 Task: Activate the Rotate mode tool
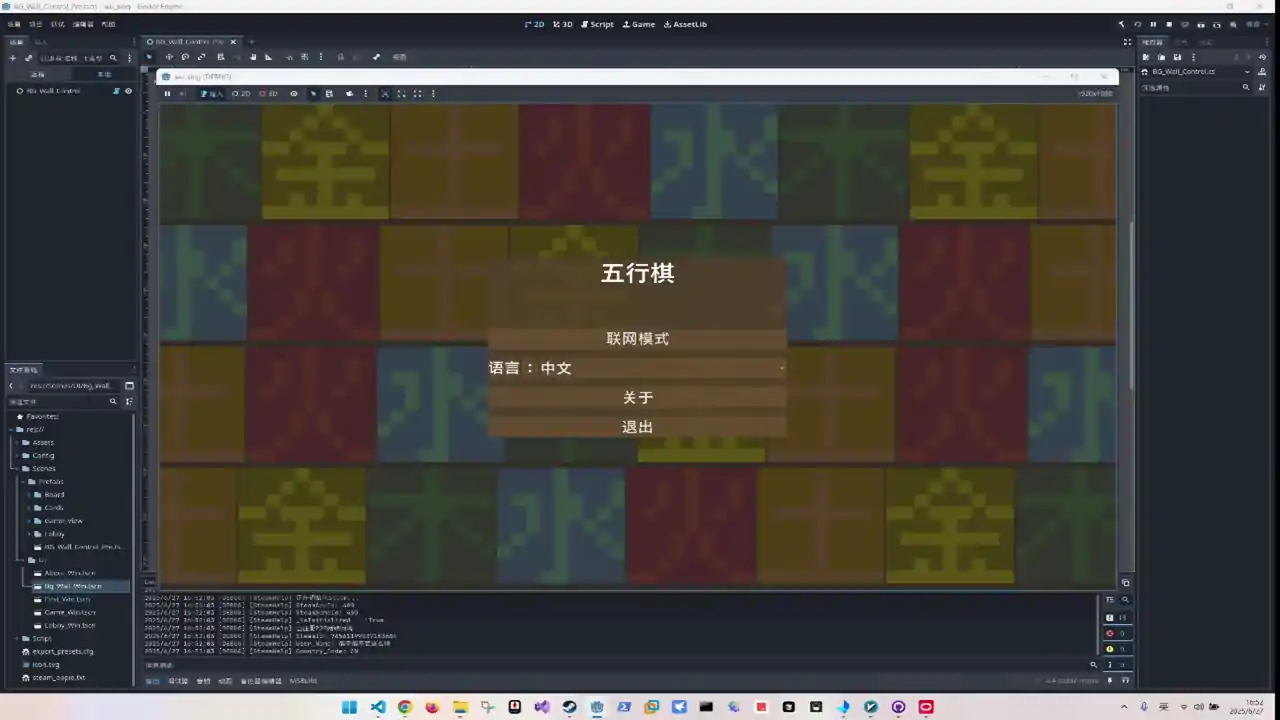[185, 57]
